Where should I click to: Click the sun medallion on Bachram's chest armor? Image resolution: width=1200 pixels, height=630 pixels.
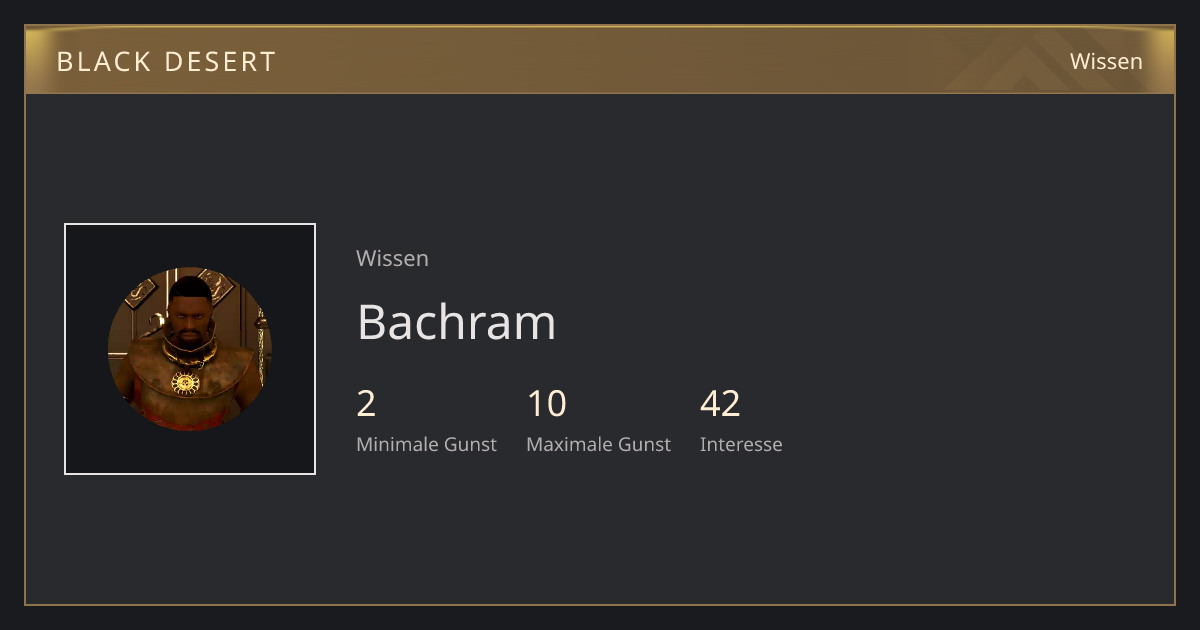pos(184,382)
